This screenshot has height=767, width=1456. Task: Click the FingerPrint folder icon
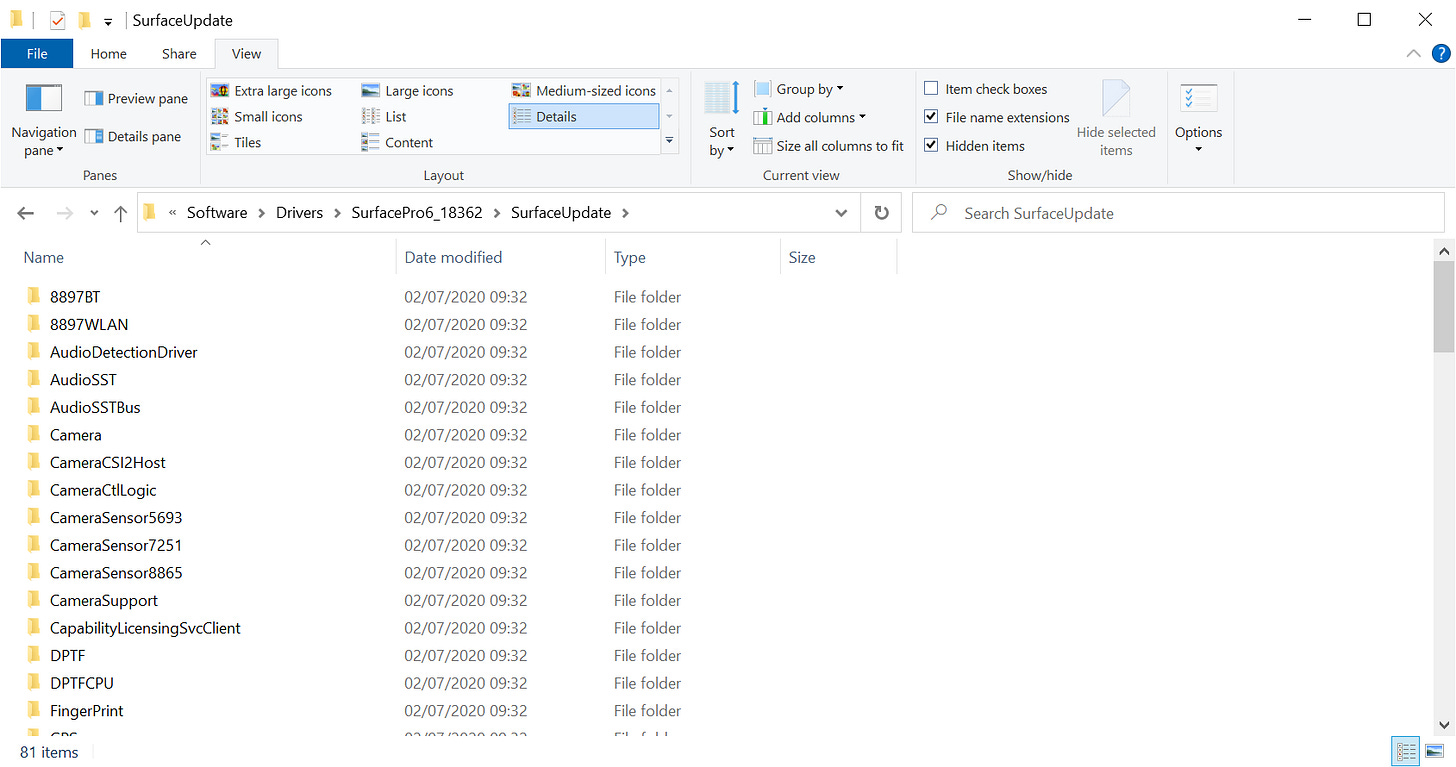[x=34, y=711]
